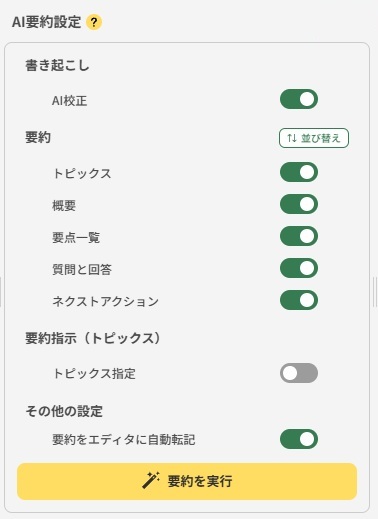Toggle off 質問と回答 switch
The height and width of the screenshot is (519, 378).
[299, 268]
